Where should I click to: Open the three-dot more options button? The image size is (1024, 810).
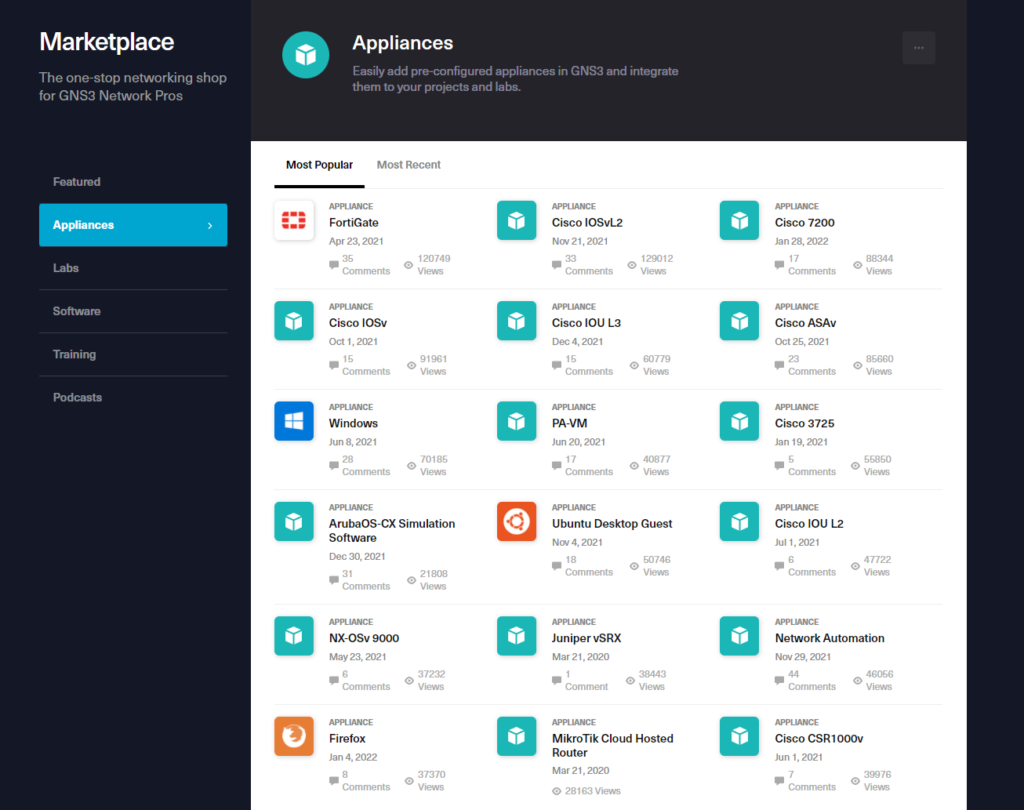(918, 48)
